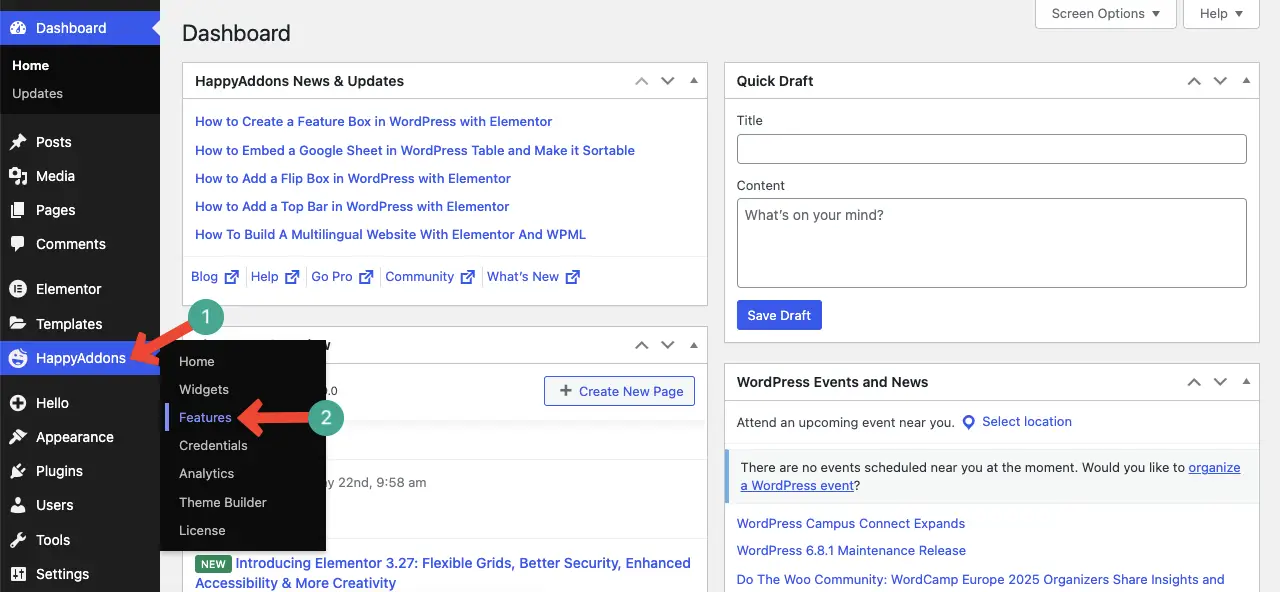Move WordPress Events and News panel up

point(1194,382)
